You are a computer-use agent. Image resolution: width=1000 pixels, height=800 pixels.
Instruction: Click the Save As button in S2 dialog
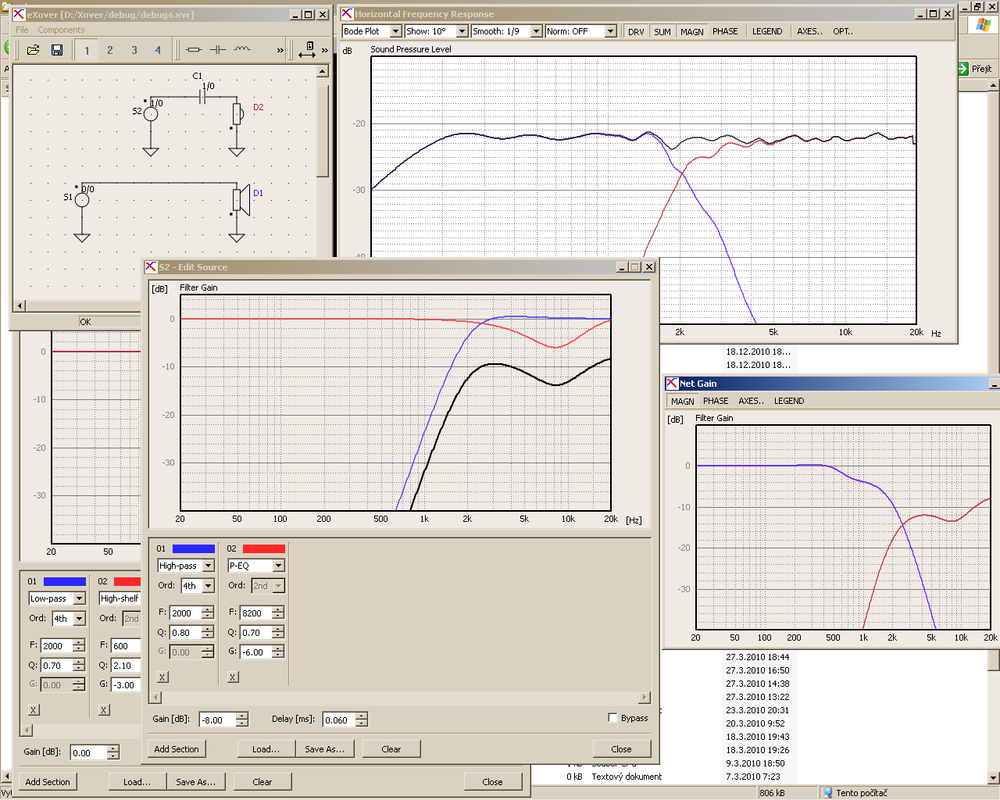(325, 749)
